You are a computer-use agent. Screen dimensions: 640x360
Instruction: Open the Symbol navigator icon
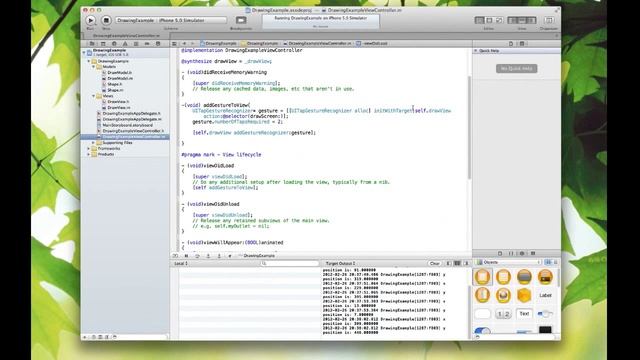[103, 44]
